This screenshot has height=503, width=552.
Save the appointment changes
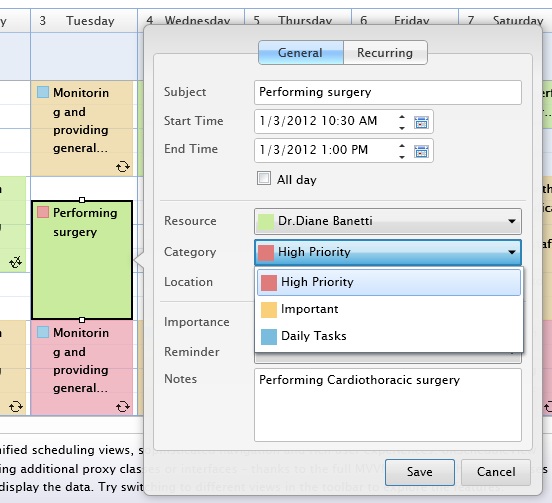tap(420, 472)
